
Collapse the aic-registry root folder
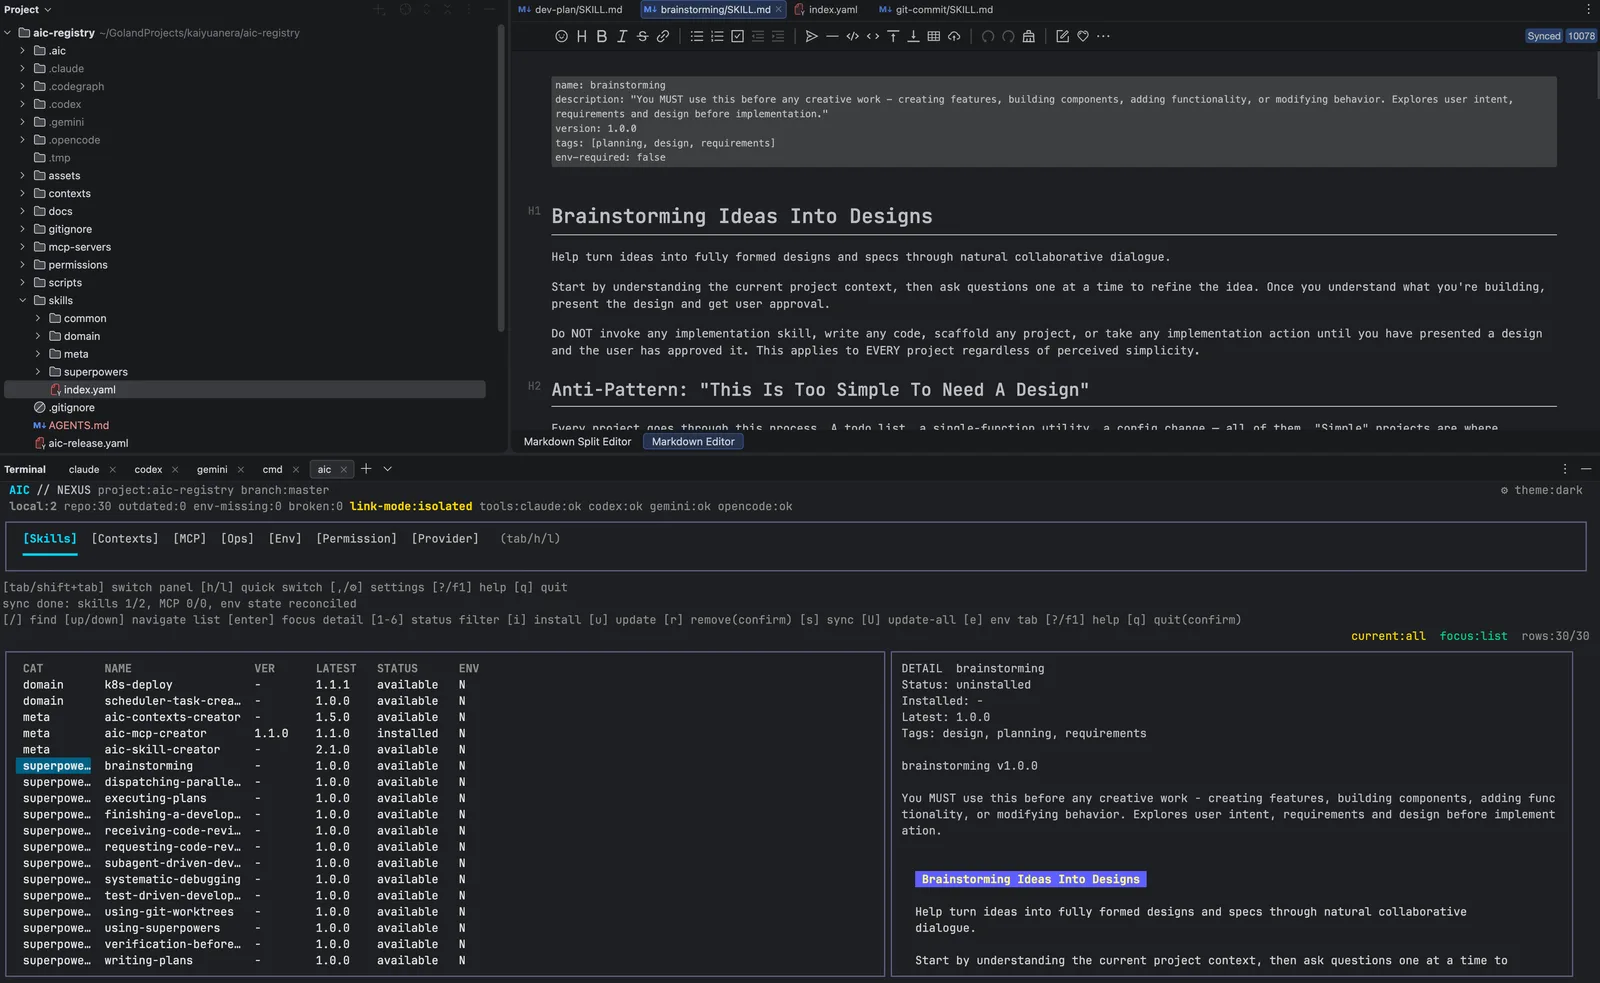pyautogui.click(x=8, y=33)
